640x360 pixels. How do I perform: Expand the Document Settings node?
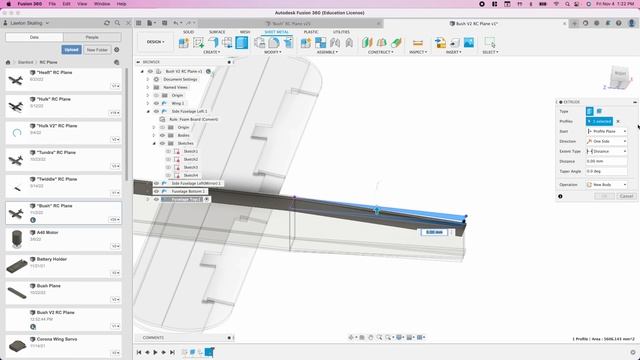148,79
